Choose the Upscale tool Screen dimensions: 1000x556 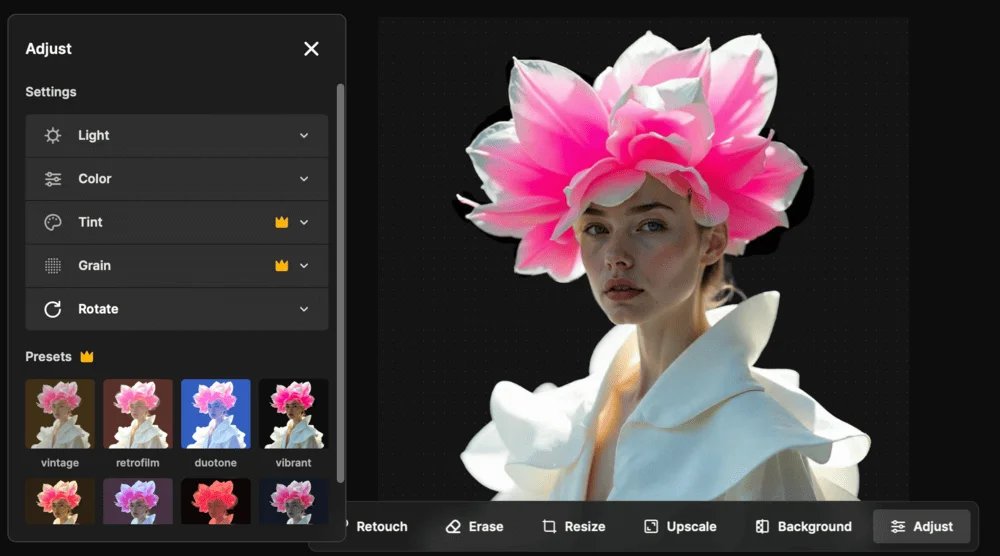(x=680, y=526)
